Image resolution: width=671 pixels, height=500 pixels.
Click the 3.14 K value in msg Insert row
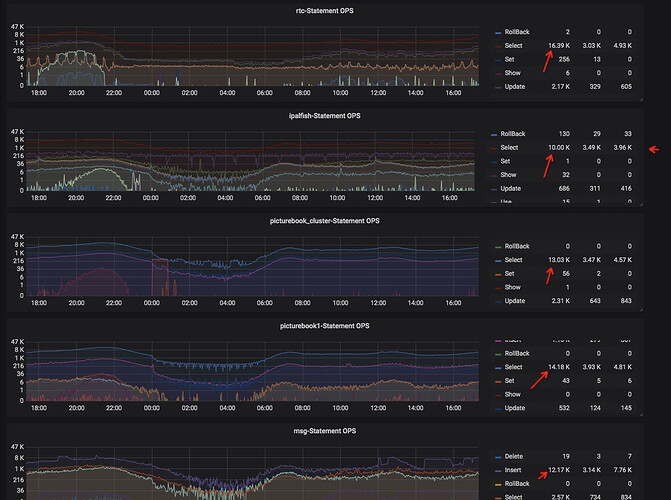coord(591,470)
